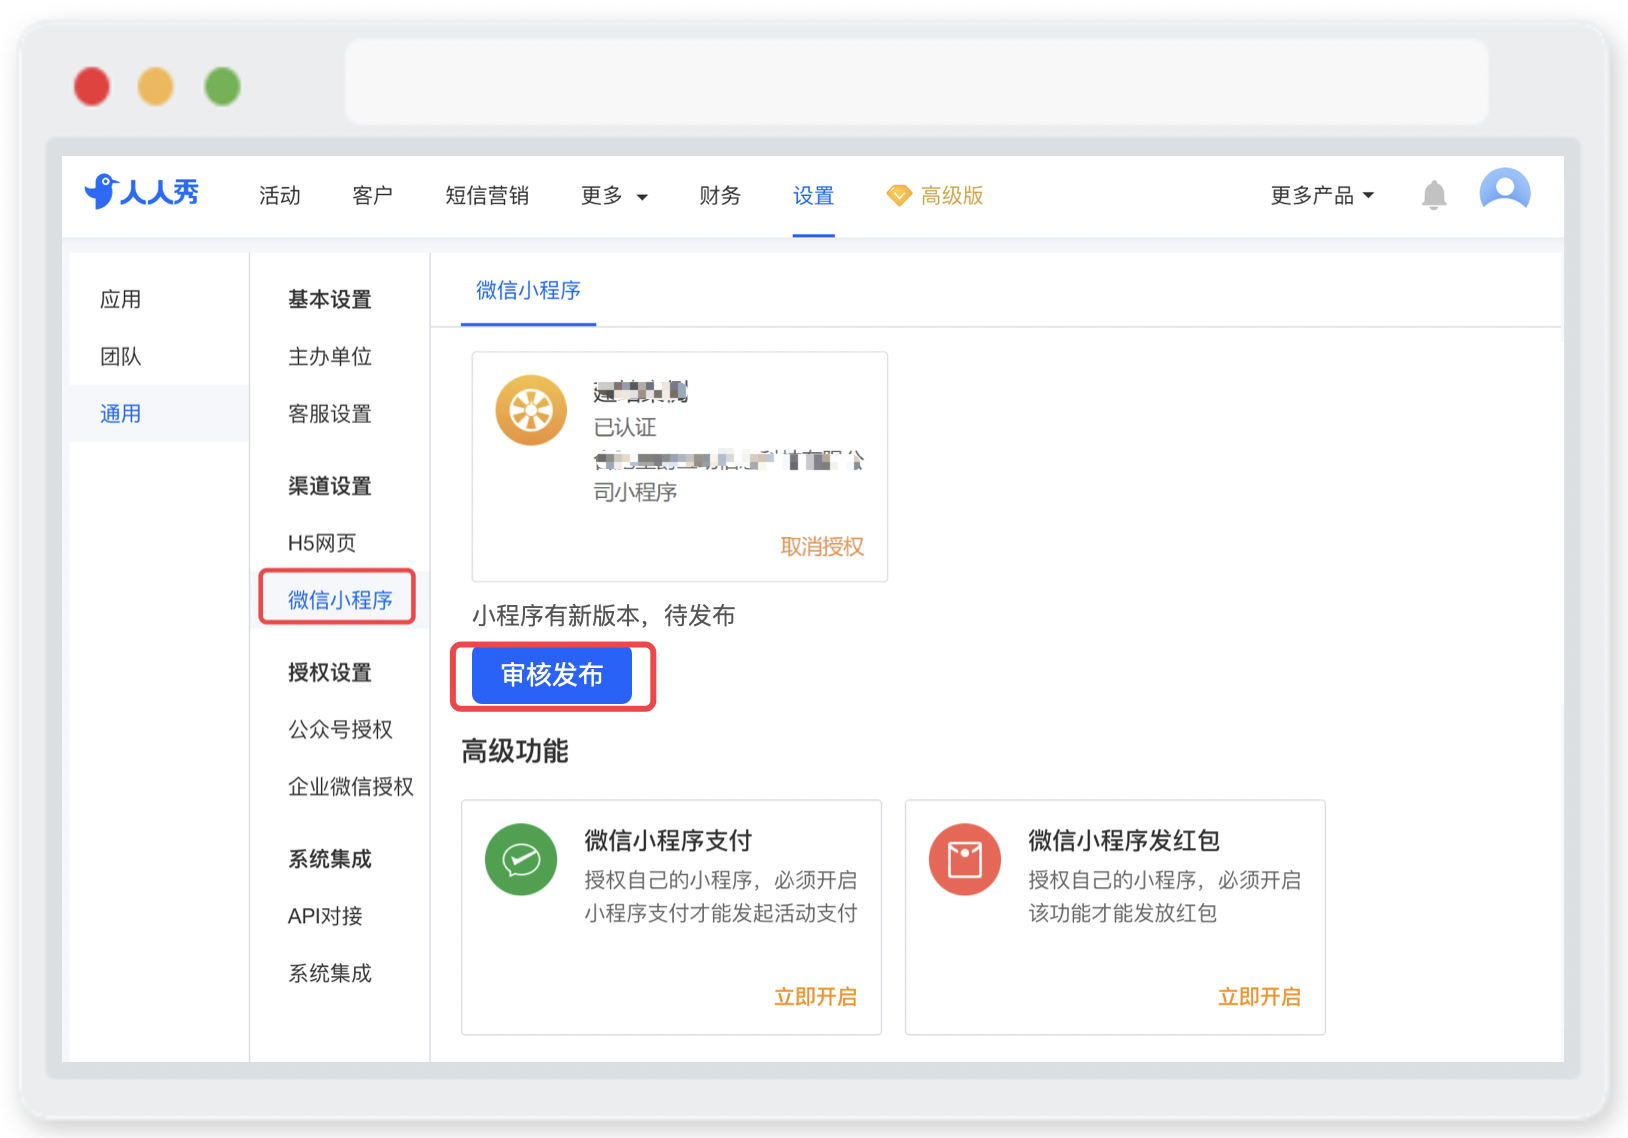Click the 微信小程序支付 card title

668,841
